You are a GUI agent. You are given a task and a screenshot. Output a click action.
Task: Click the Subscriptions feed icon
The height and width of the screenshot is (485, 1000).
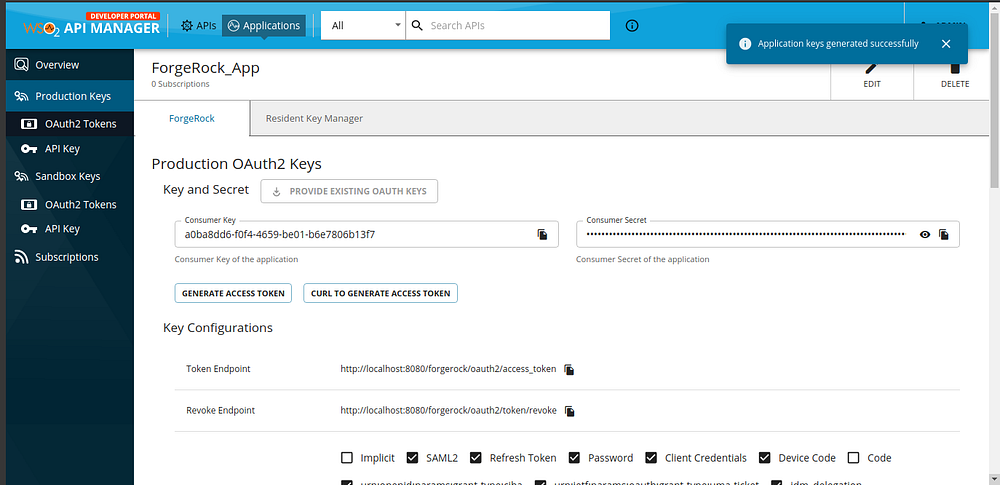[x=21, y=257]
